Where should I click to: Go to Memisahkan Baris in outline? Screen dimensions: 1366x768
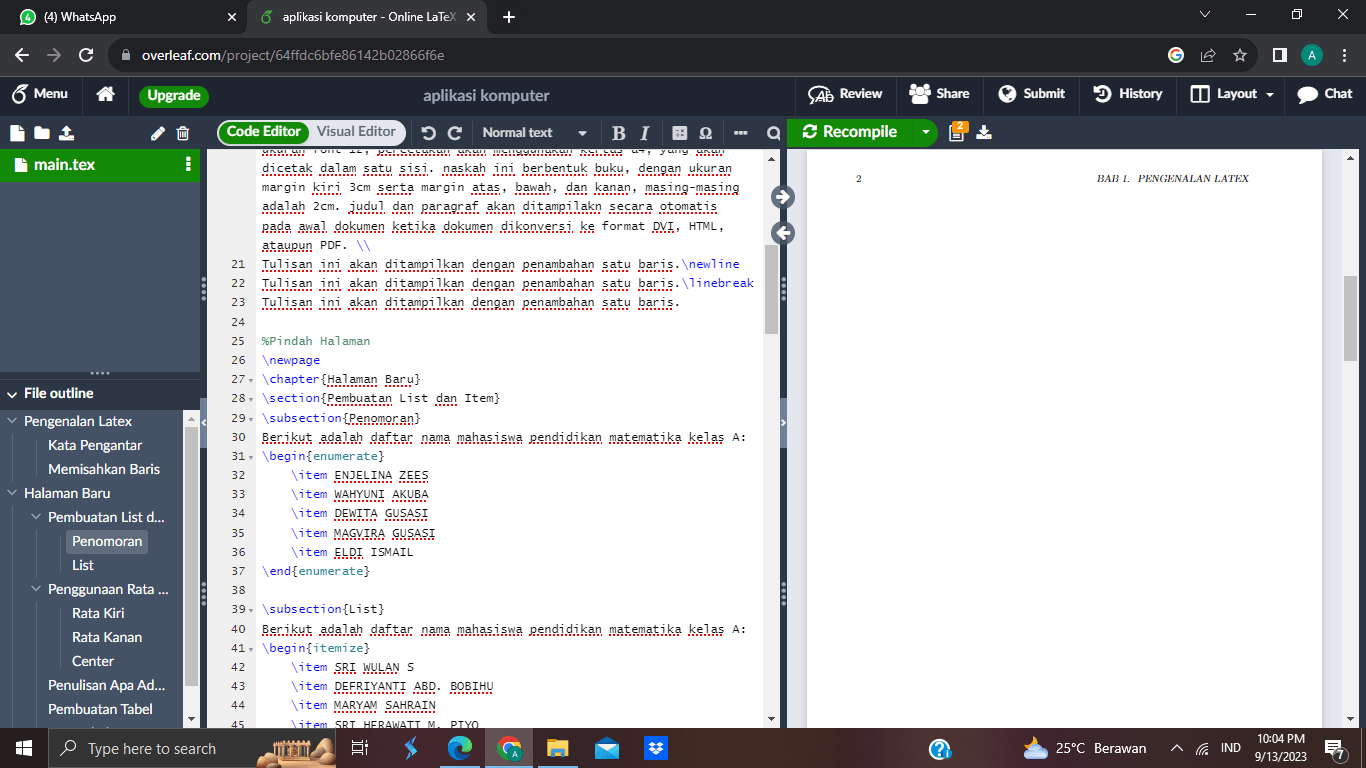coord(104,469)
